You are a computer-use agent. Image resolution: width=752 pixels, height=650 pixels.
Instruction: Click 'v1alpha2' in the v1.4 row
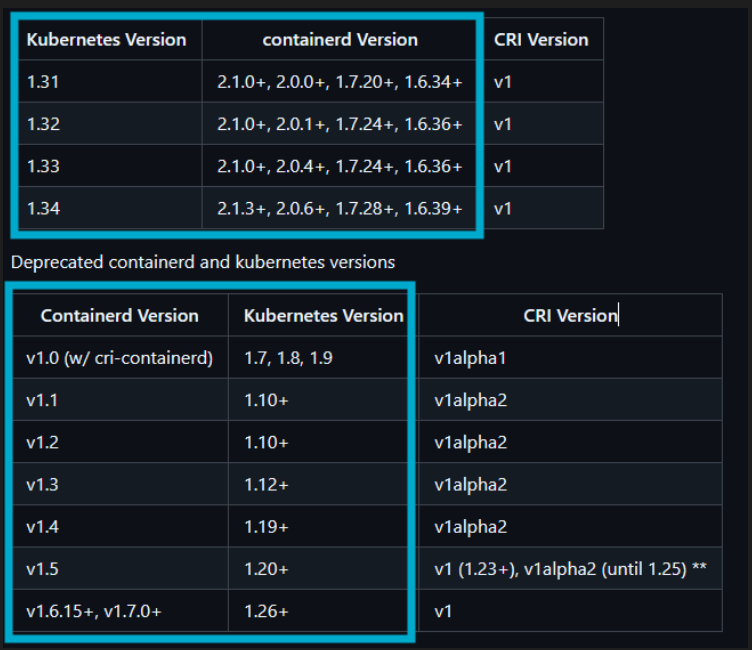click(570, 526)
